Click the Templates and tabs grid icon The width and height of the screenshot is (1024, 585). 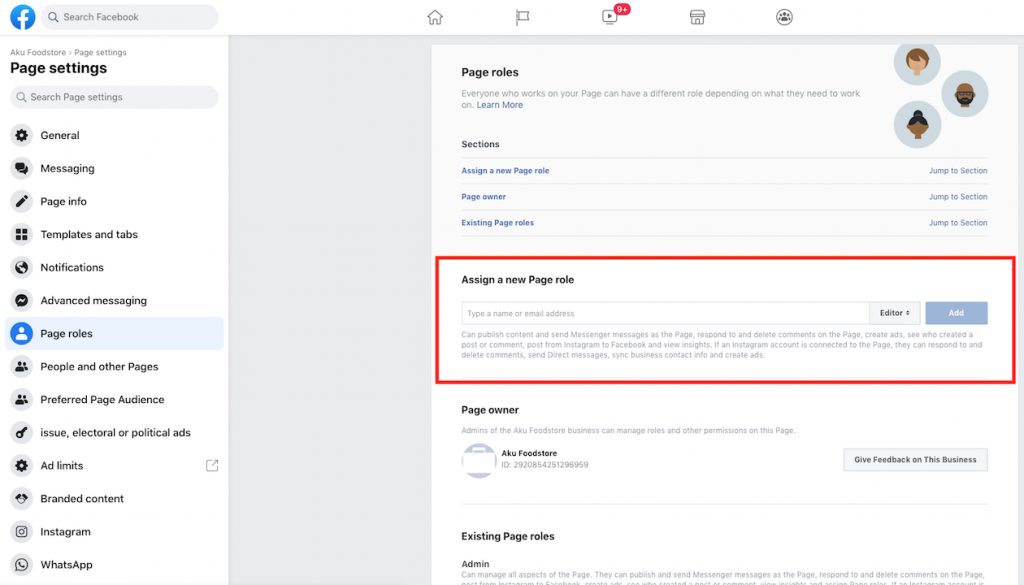pyautogui.click(x=22, y=234)
